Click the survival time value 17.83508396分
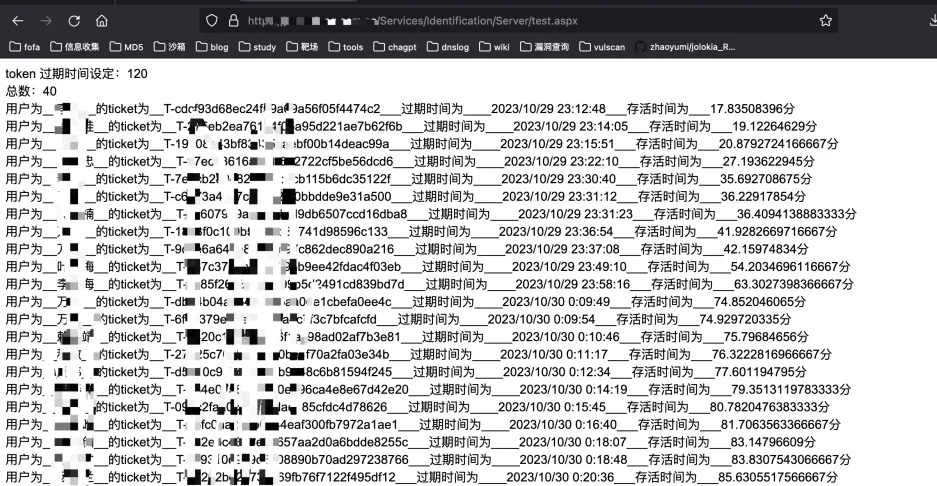Viewport: 937px width, 486px height. pos(752,109)
